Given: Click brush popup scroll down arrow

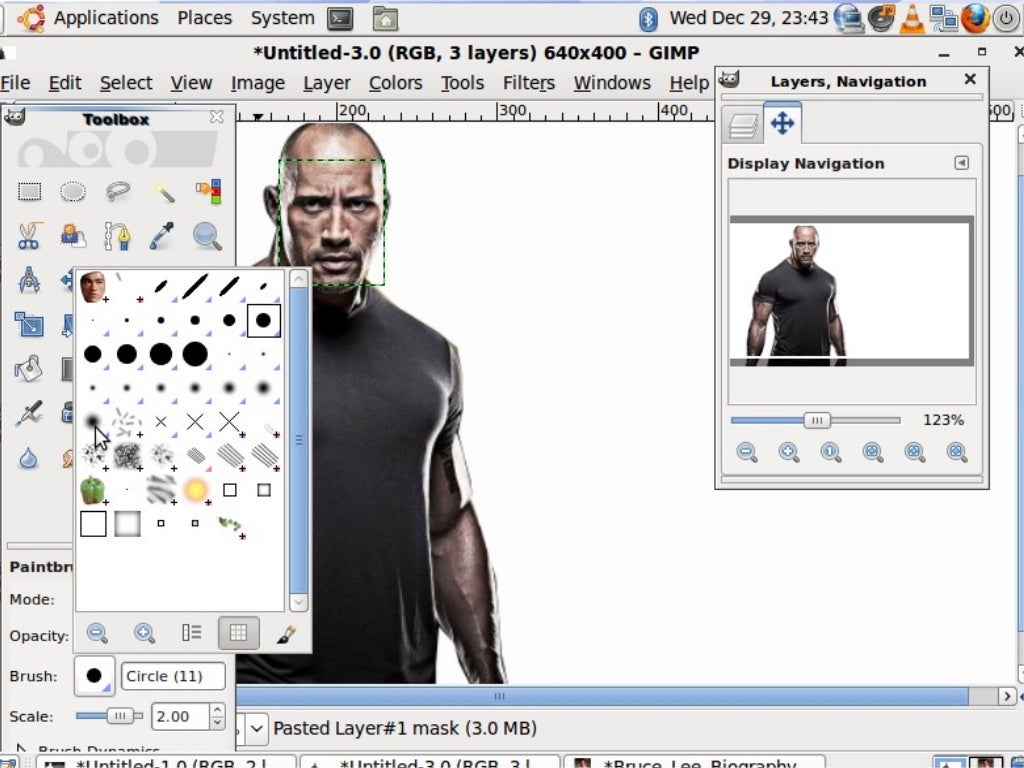Looking at the screenshot, I should [x=298, y=601].
